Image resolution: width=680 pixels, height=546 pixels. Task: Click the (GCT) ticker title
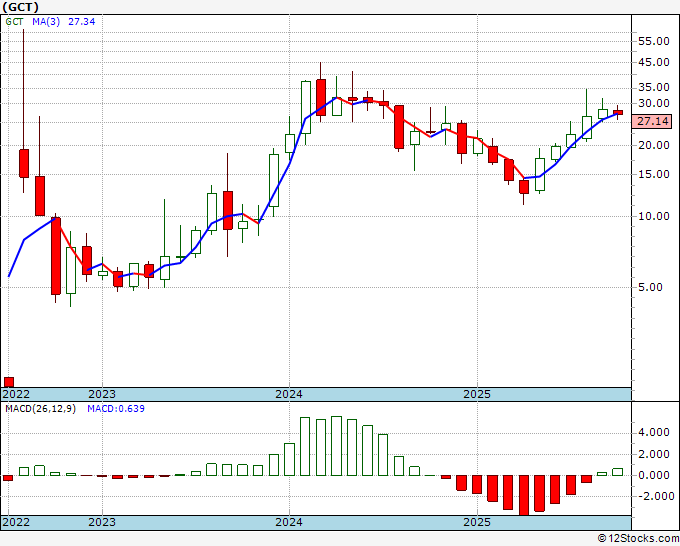22,8
